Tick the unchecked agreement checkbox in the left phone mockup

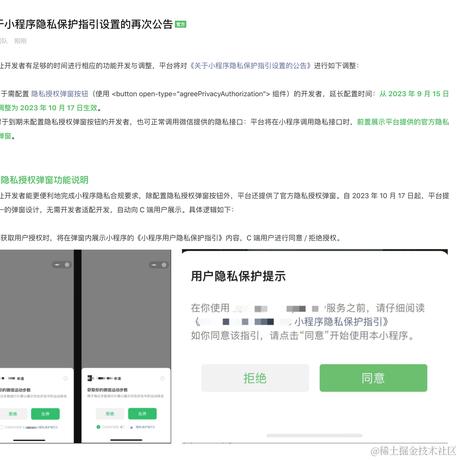coord(2,427)
